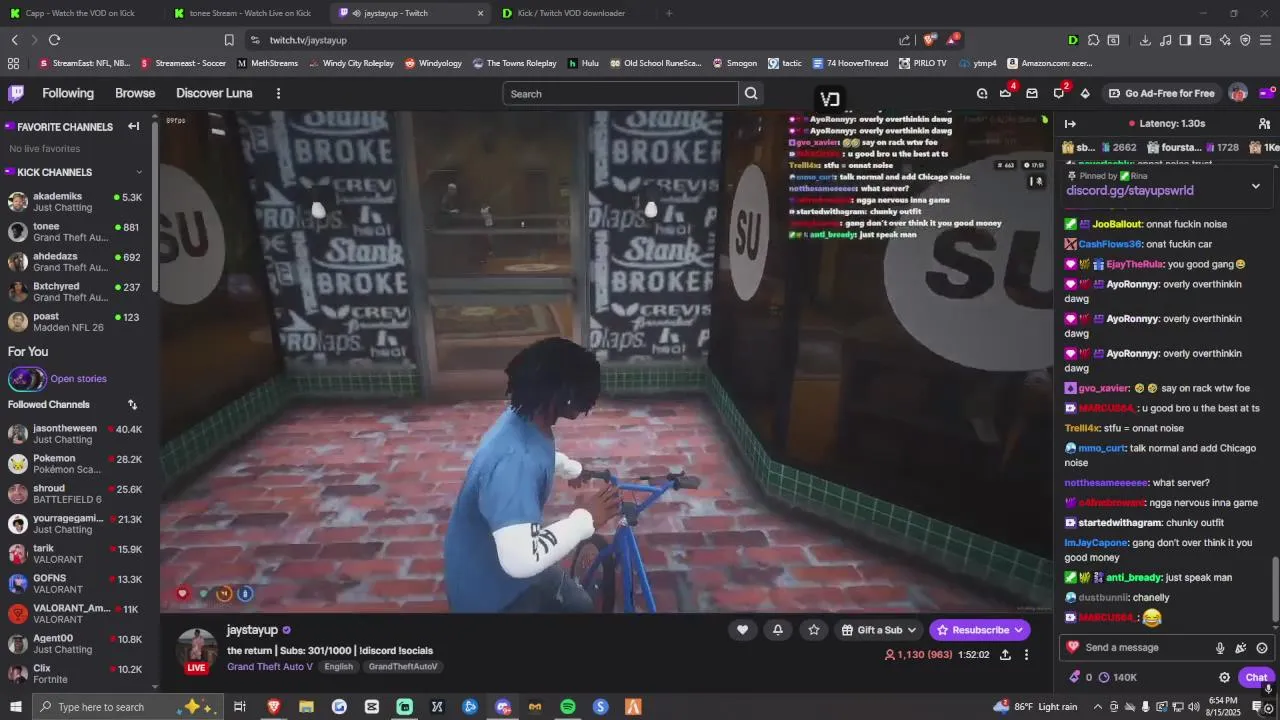Focus the Twitch search field
Screen dimensions: 1280x720
point(620,93)
